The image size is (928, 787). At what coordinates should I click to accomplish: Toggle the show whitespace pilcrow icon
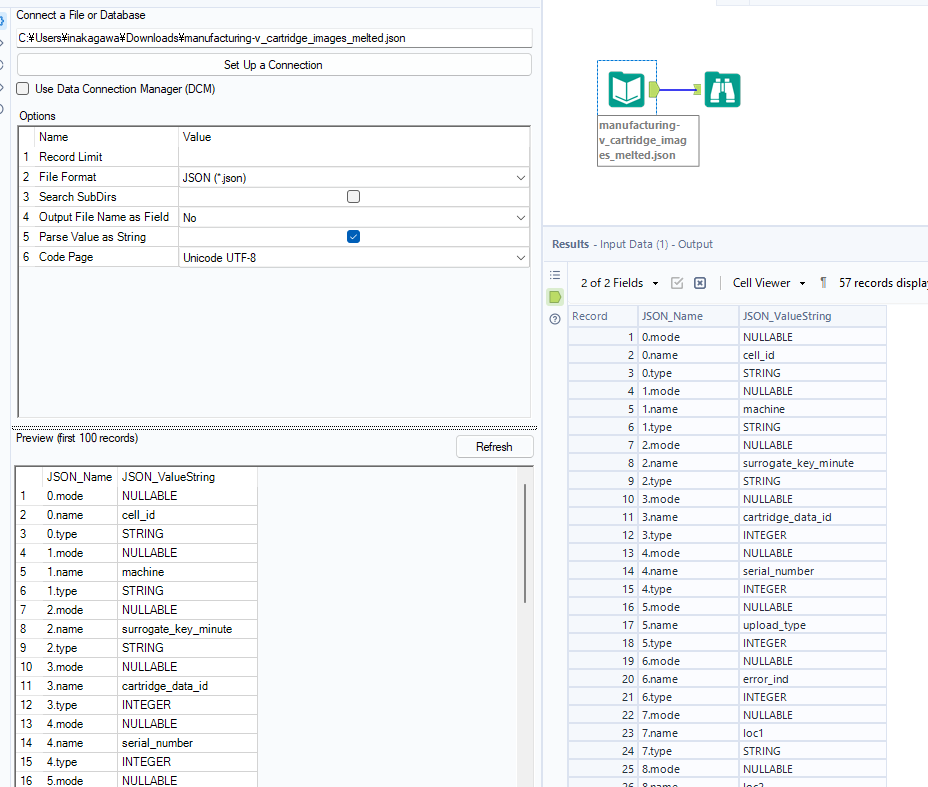click(823, 283)
